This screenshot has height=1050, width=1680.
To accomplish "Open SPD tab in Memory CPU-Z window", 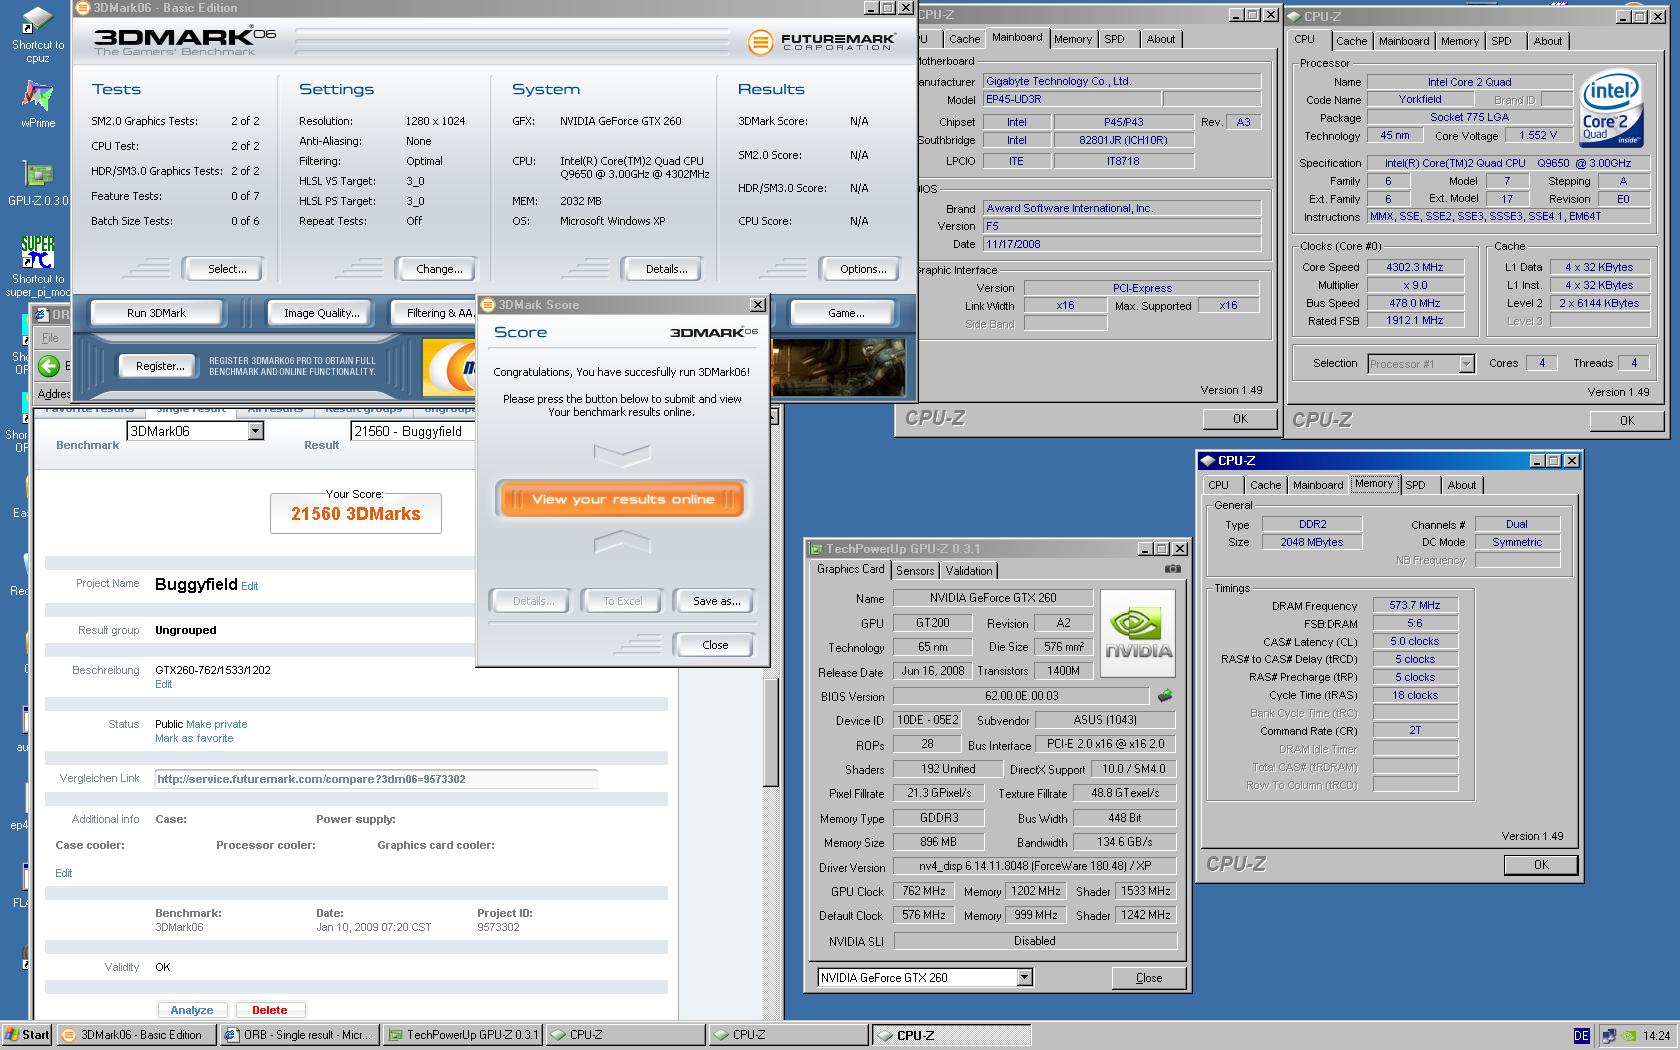I will [1415, 485].
